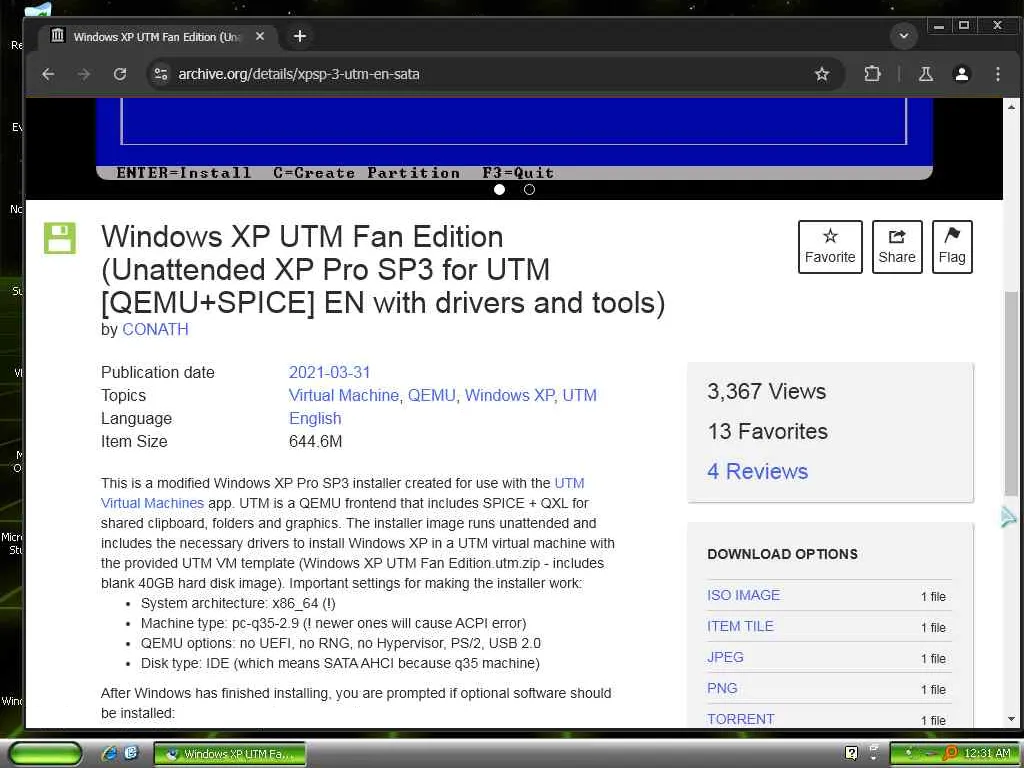Select the Windows XP UTM Fan Edition tab
This screenshot has width=1024, height=768.
158,37
